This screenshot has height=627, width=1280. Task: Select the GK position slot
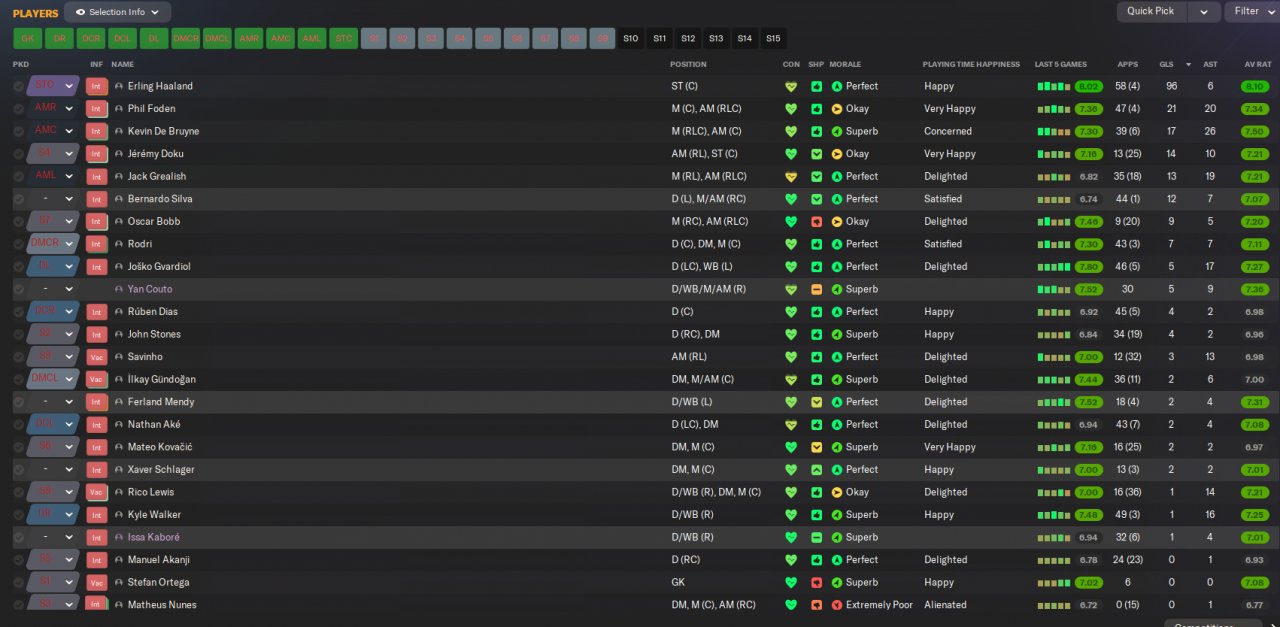[x=27, y=39]
